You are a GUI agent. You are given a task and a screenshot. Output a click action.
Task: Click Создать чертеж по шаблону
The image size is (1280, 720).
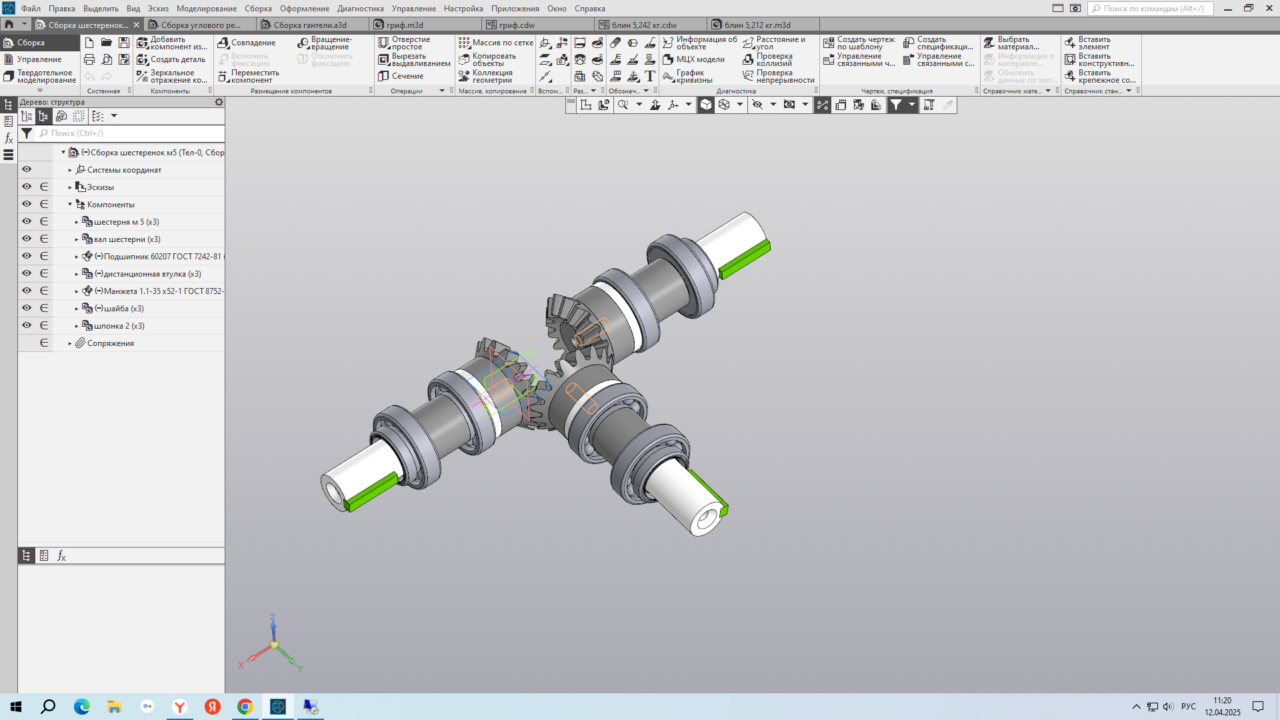click(x=860, y=43)
